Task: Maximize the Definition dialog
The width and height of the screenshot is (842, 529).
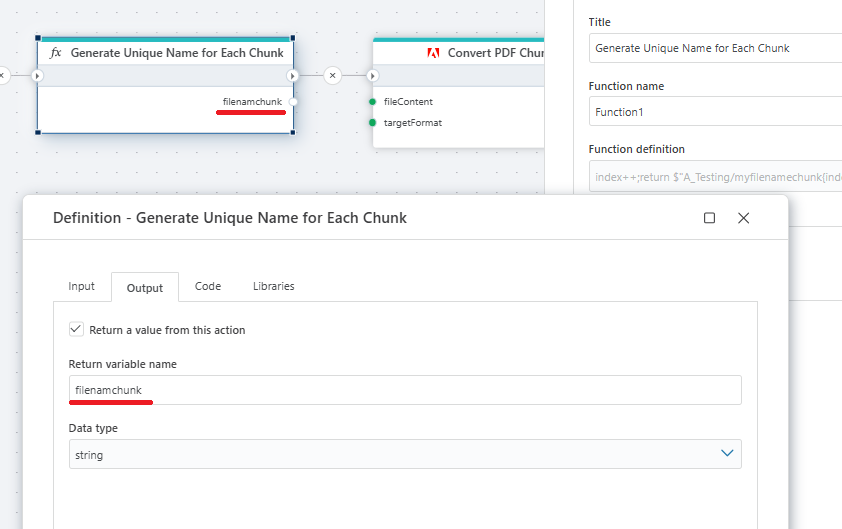Action: 710,218
